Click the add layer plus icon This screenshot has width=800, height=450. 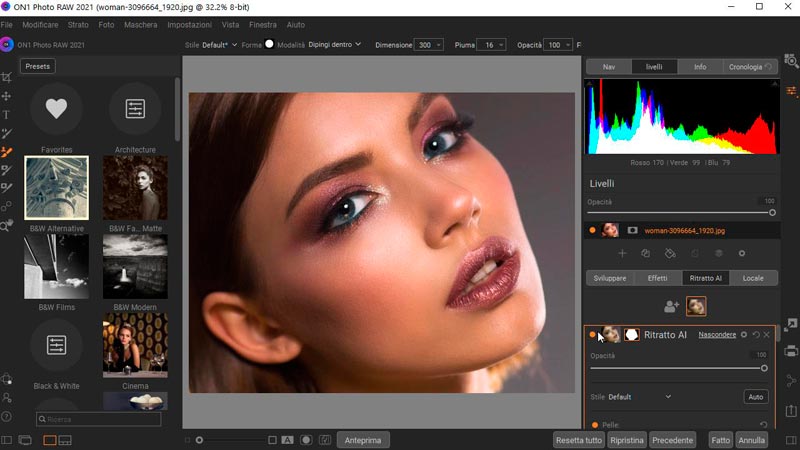tap(622, 254)
